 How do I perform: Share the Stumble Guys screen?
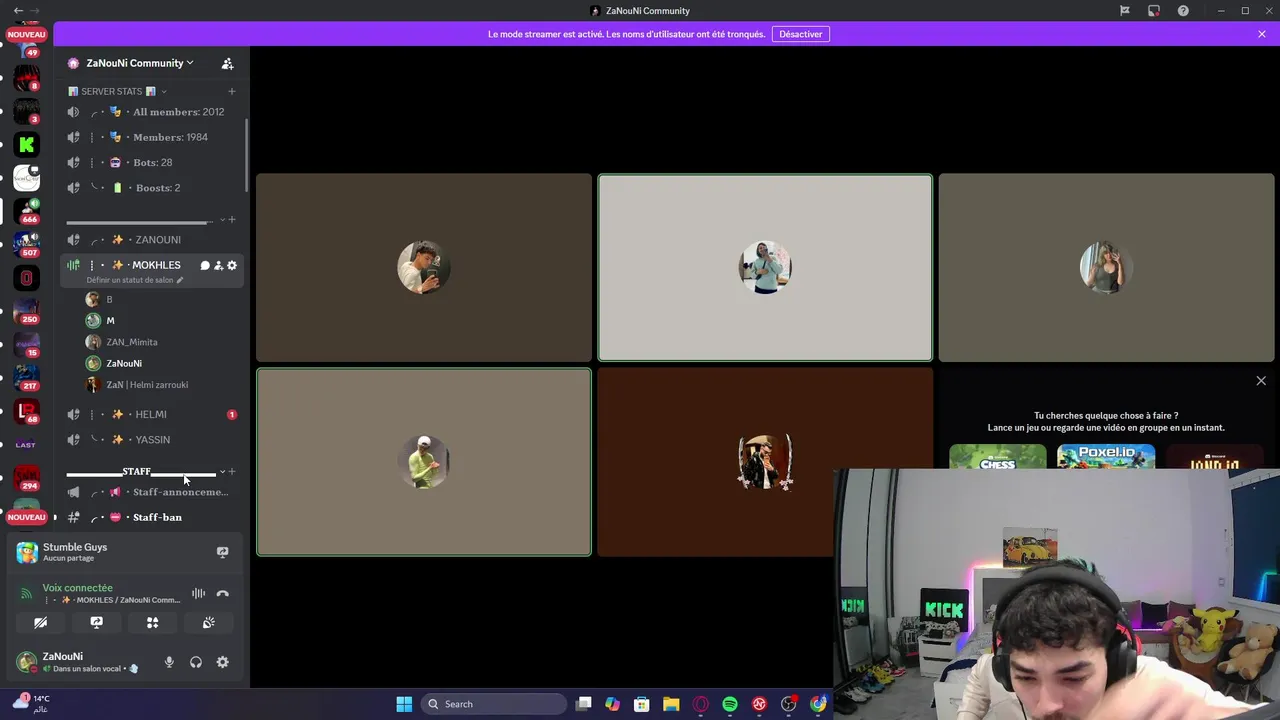coord(222,552)
